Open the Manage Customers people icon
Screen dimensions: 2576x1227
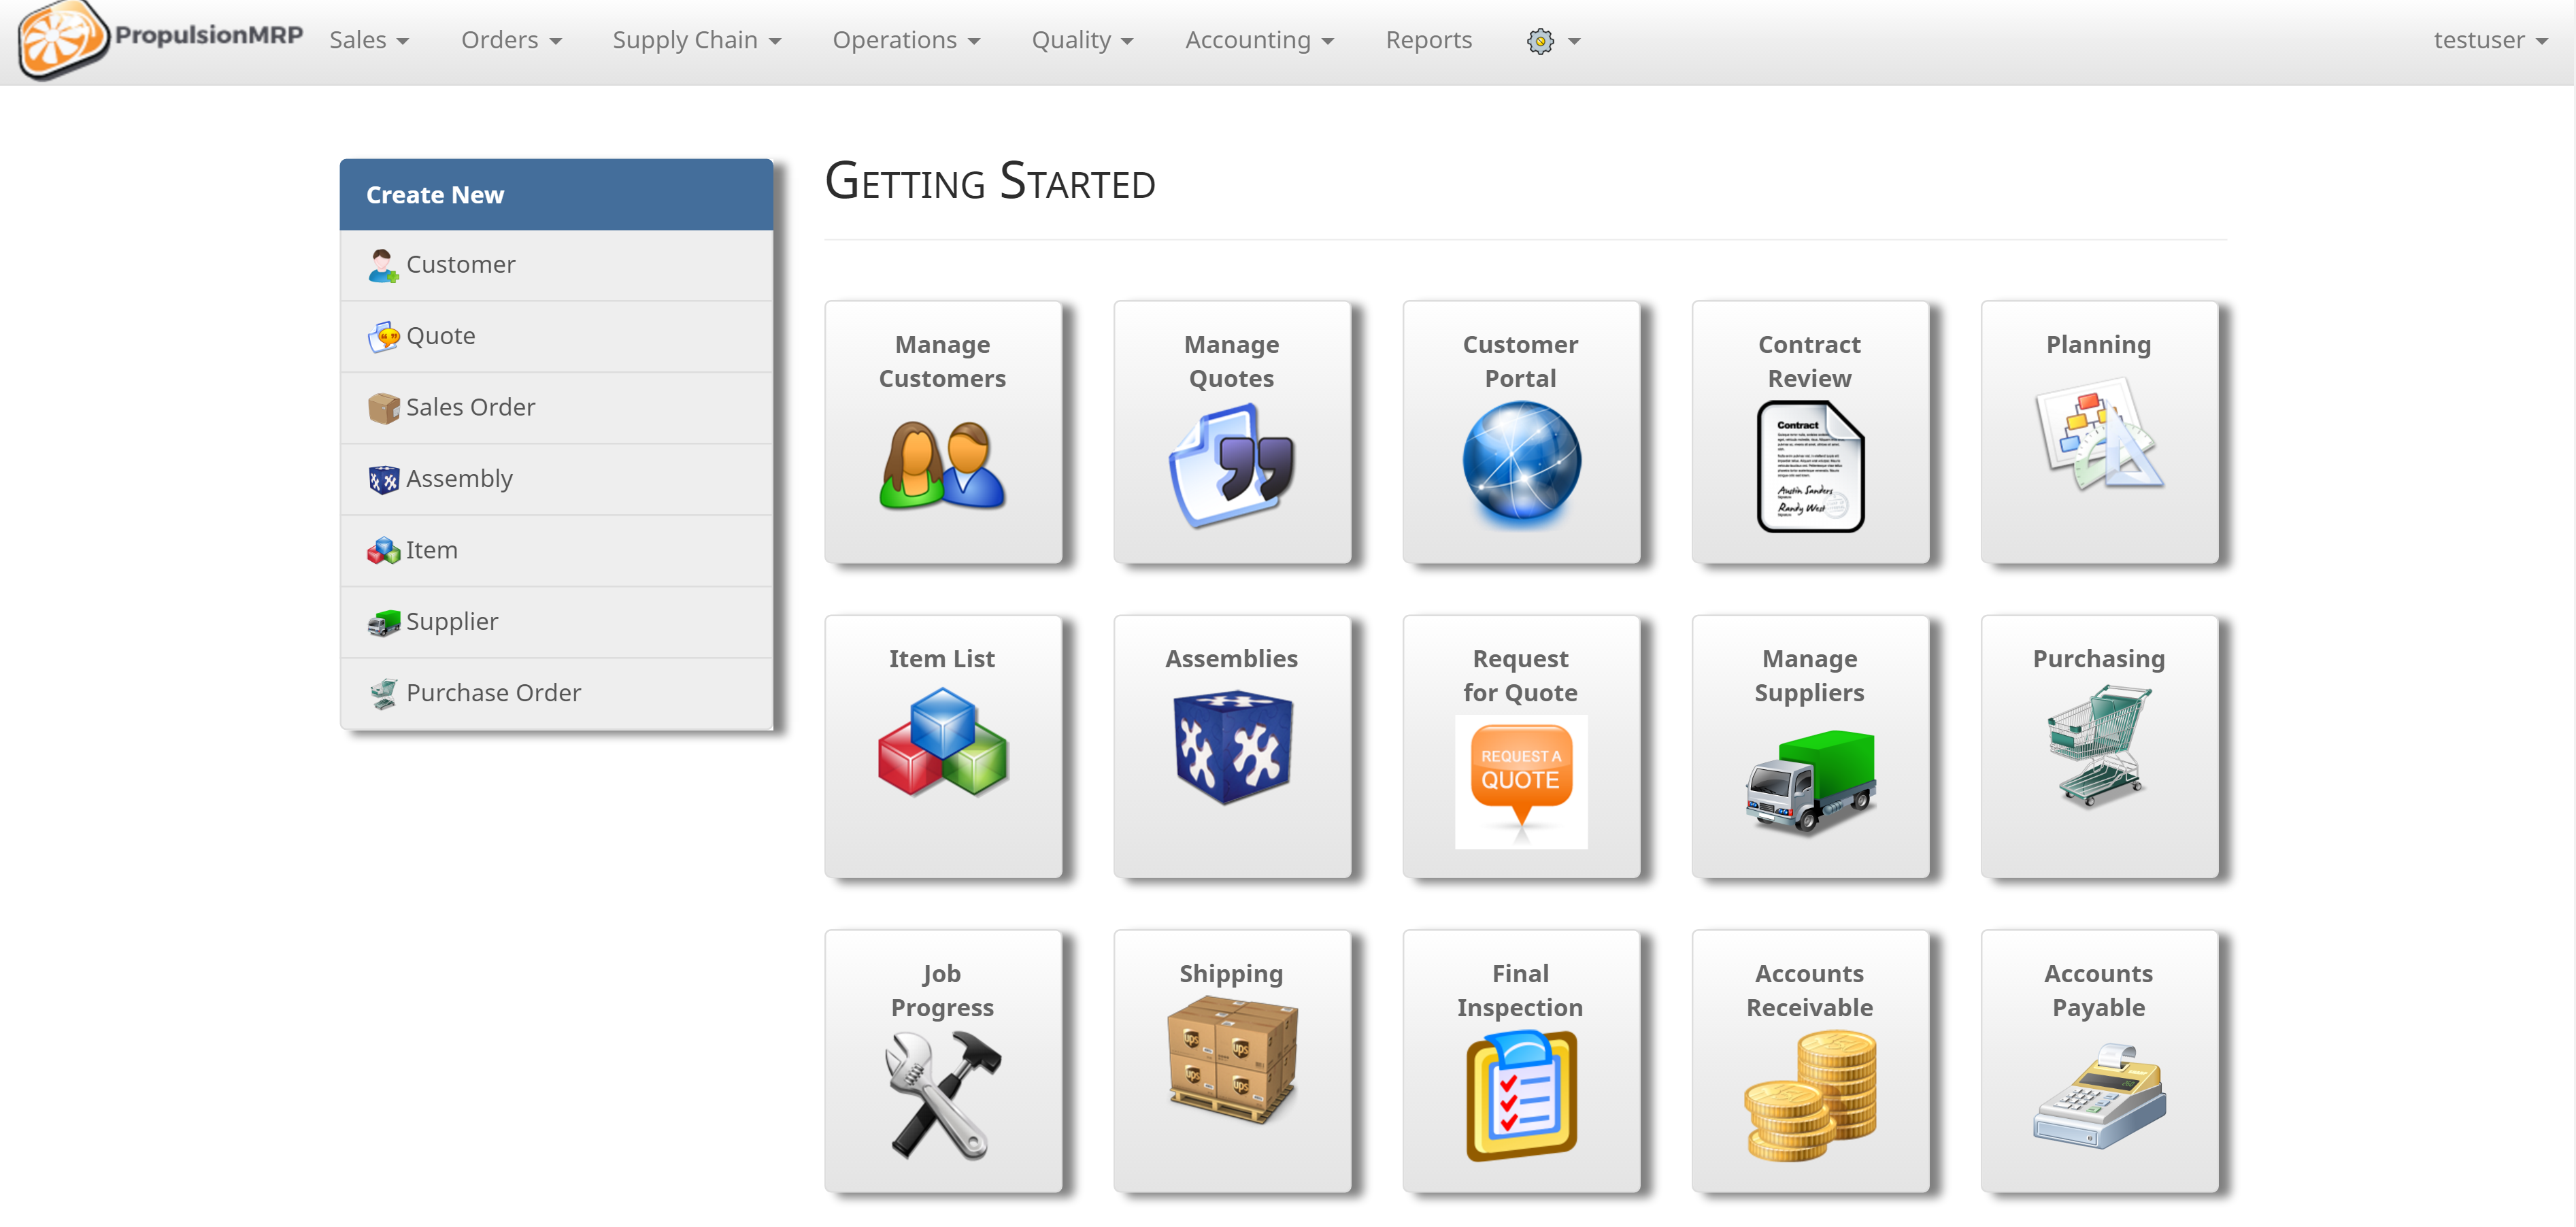942,465
